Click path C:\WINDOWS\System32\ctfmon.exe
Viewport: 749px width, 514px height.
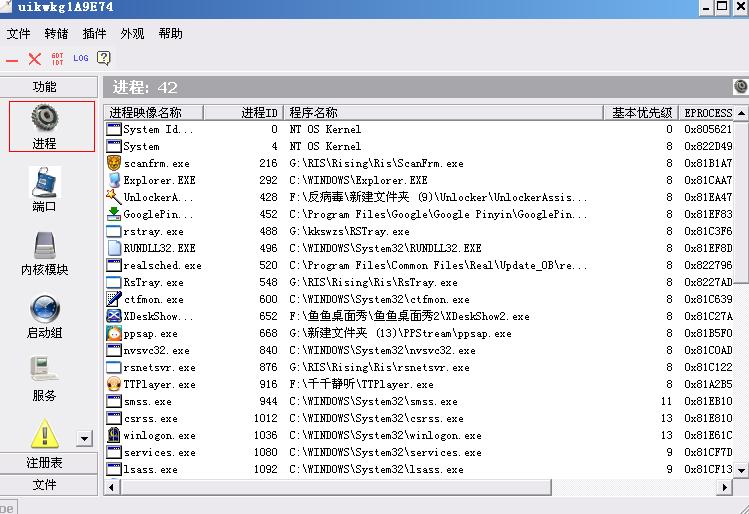pos(379,300)
